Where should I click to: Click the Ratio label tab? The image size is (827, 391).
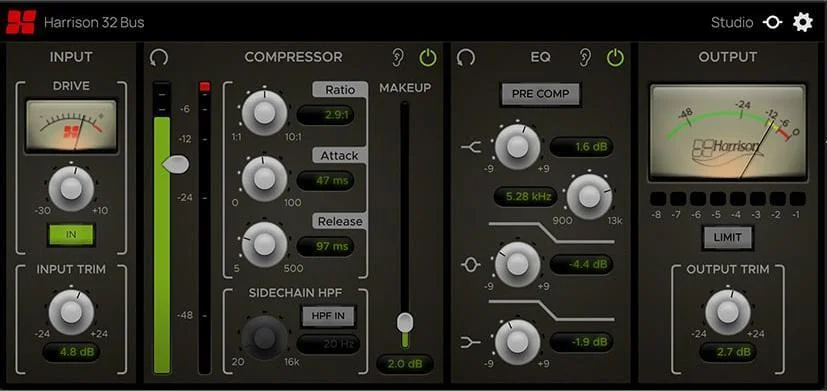340,90
